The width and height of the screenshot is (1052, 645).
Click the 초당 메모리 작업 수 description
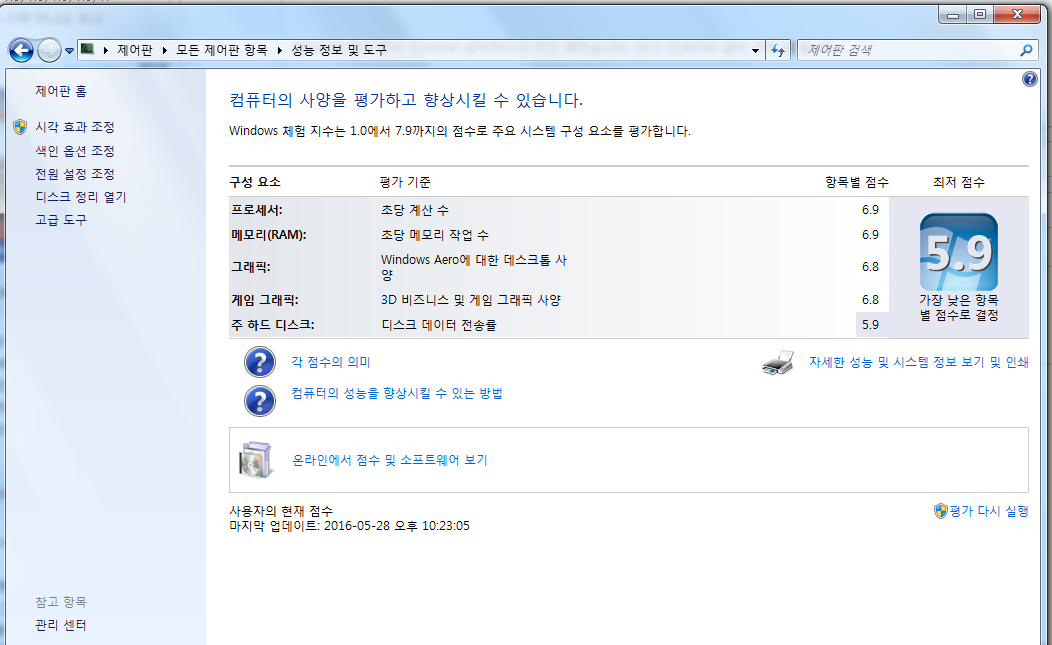pos(435,235)
